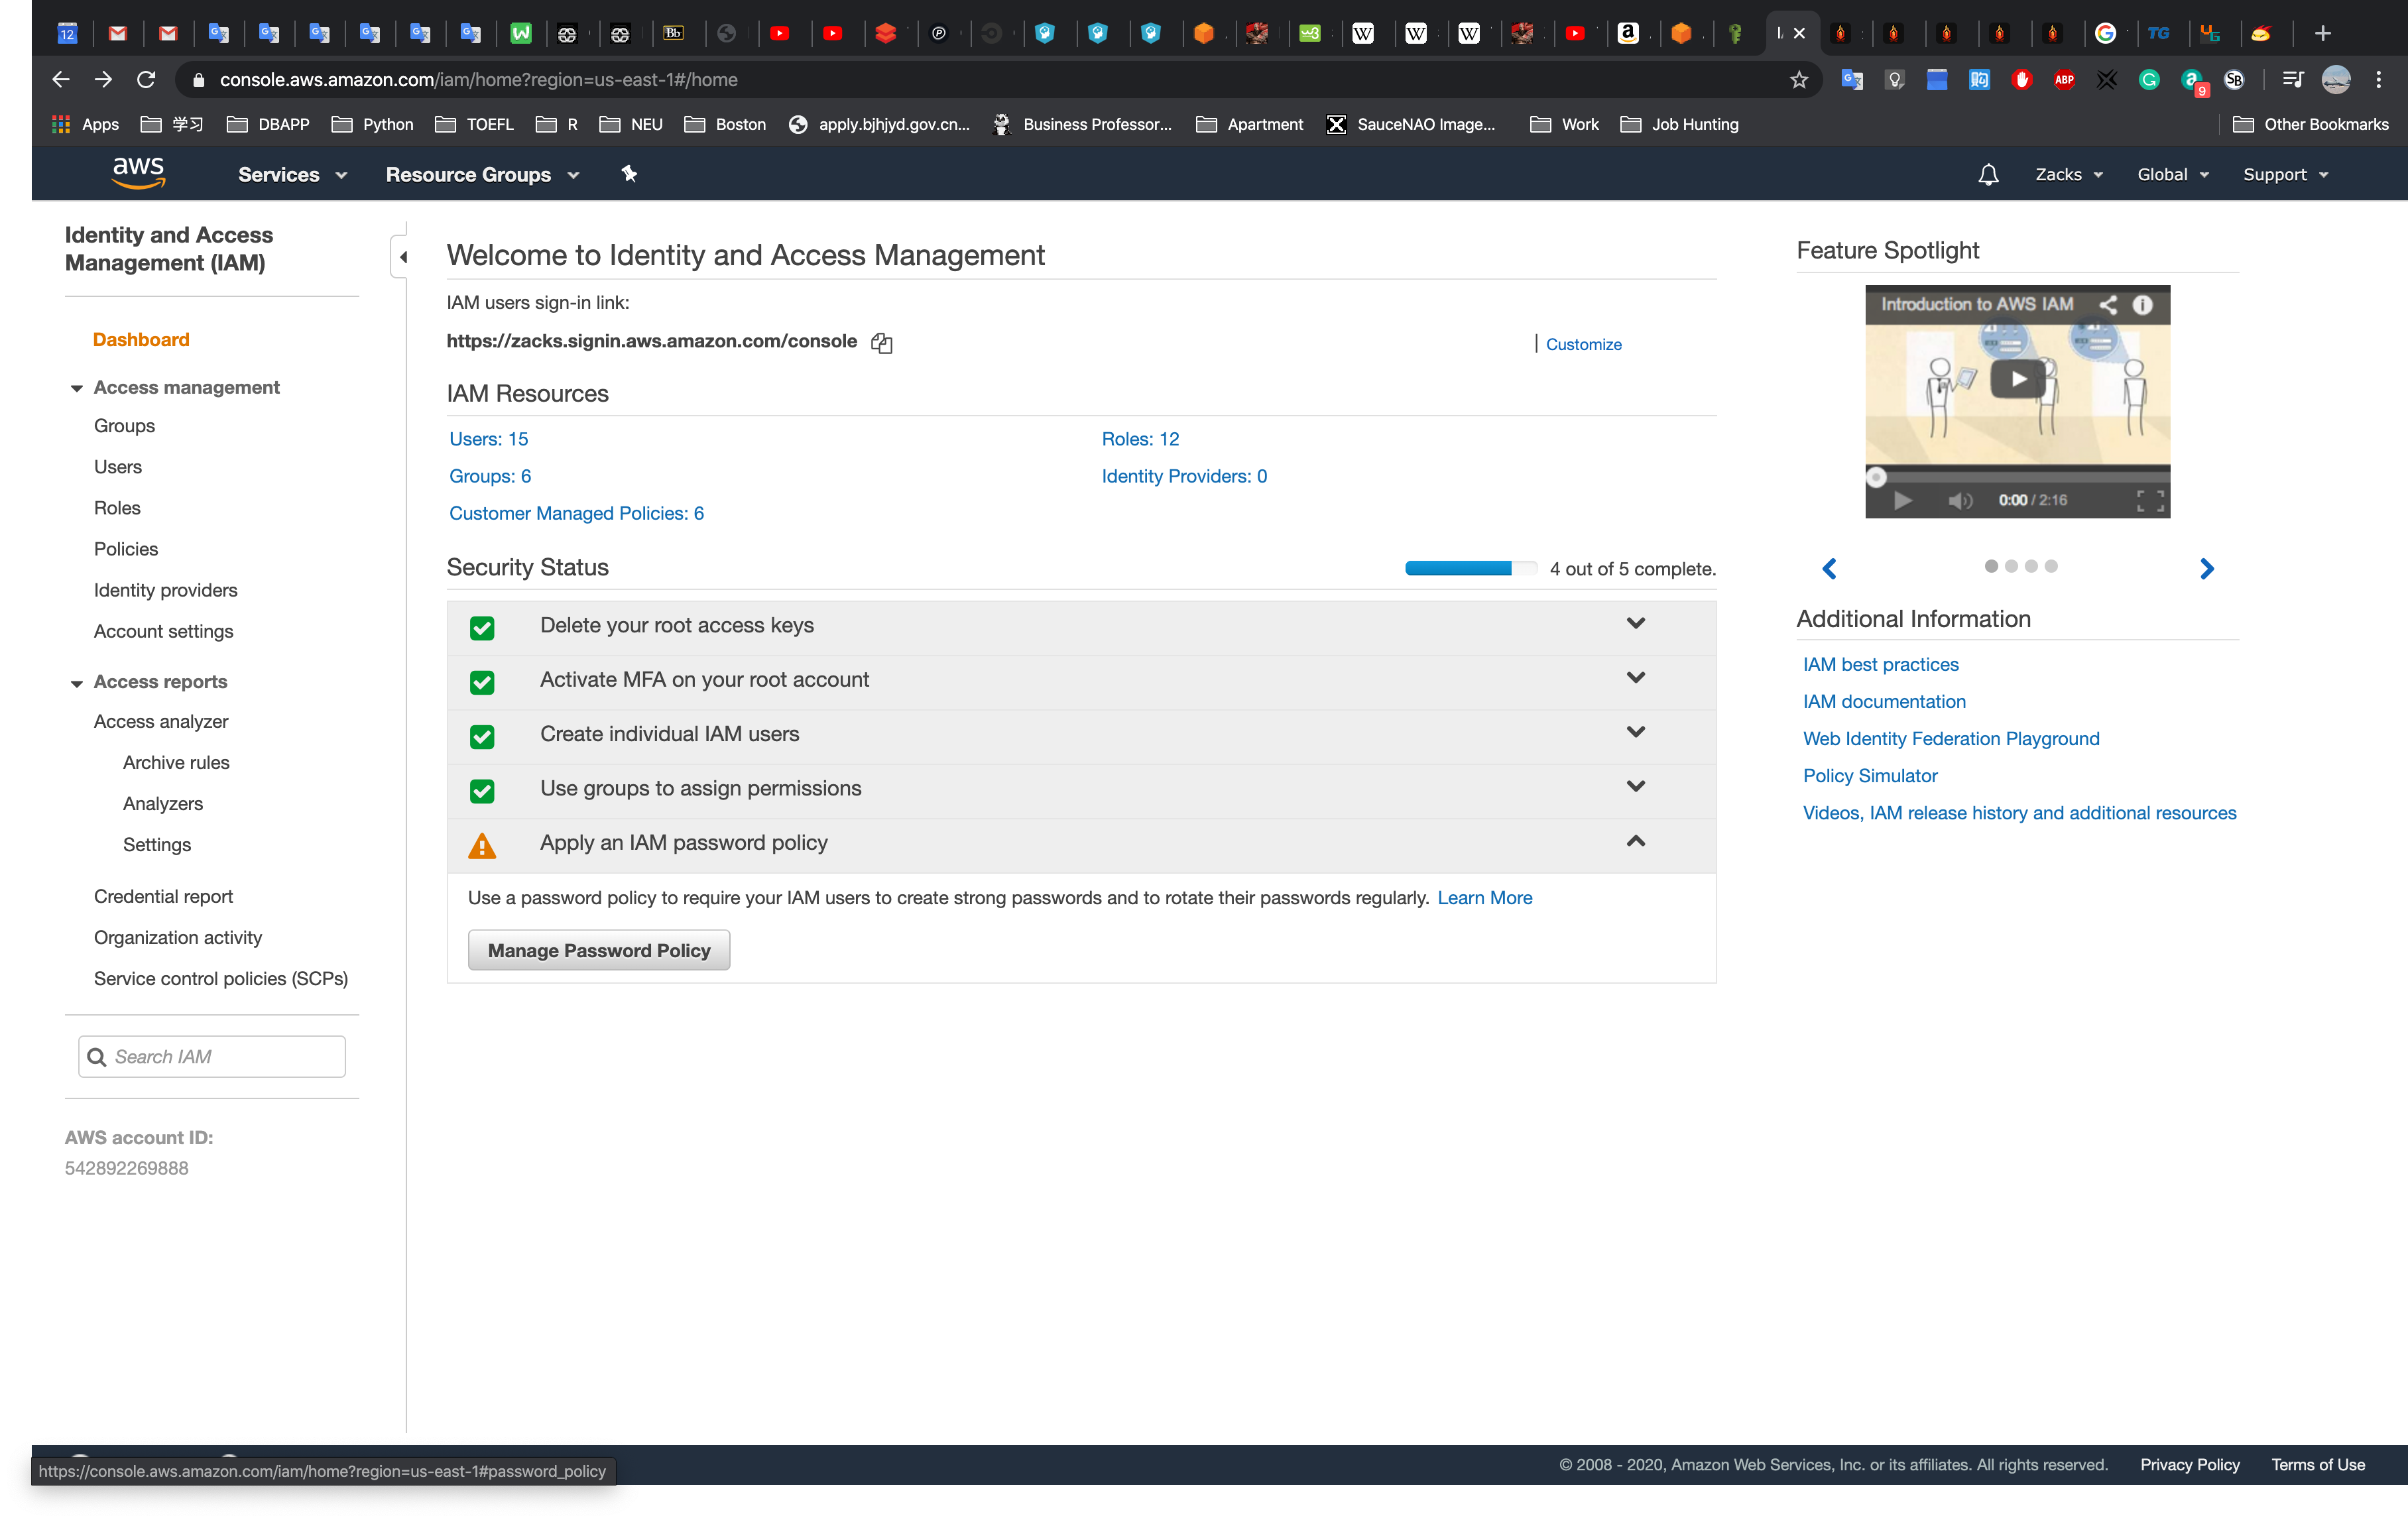Viewport: 2408px width, 1522px height.
Task: Share the Introduction to AWS IAM video
Action: click(2108, 305)
